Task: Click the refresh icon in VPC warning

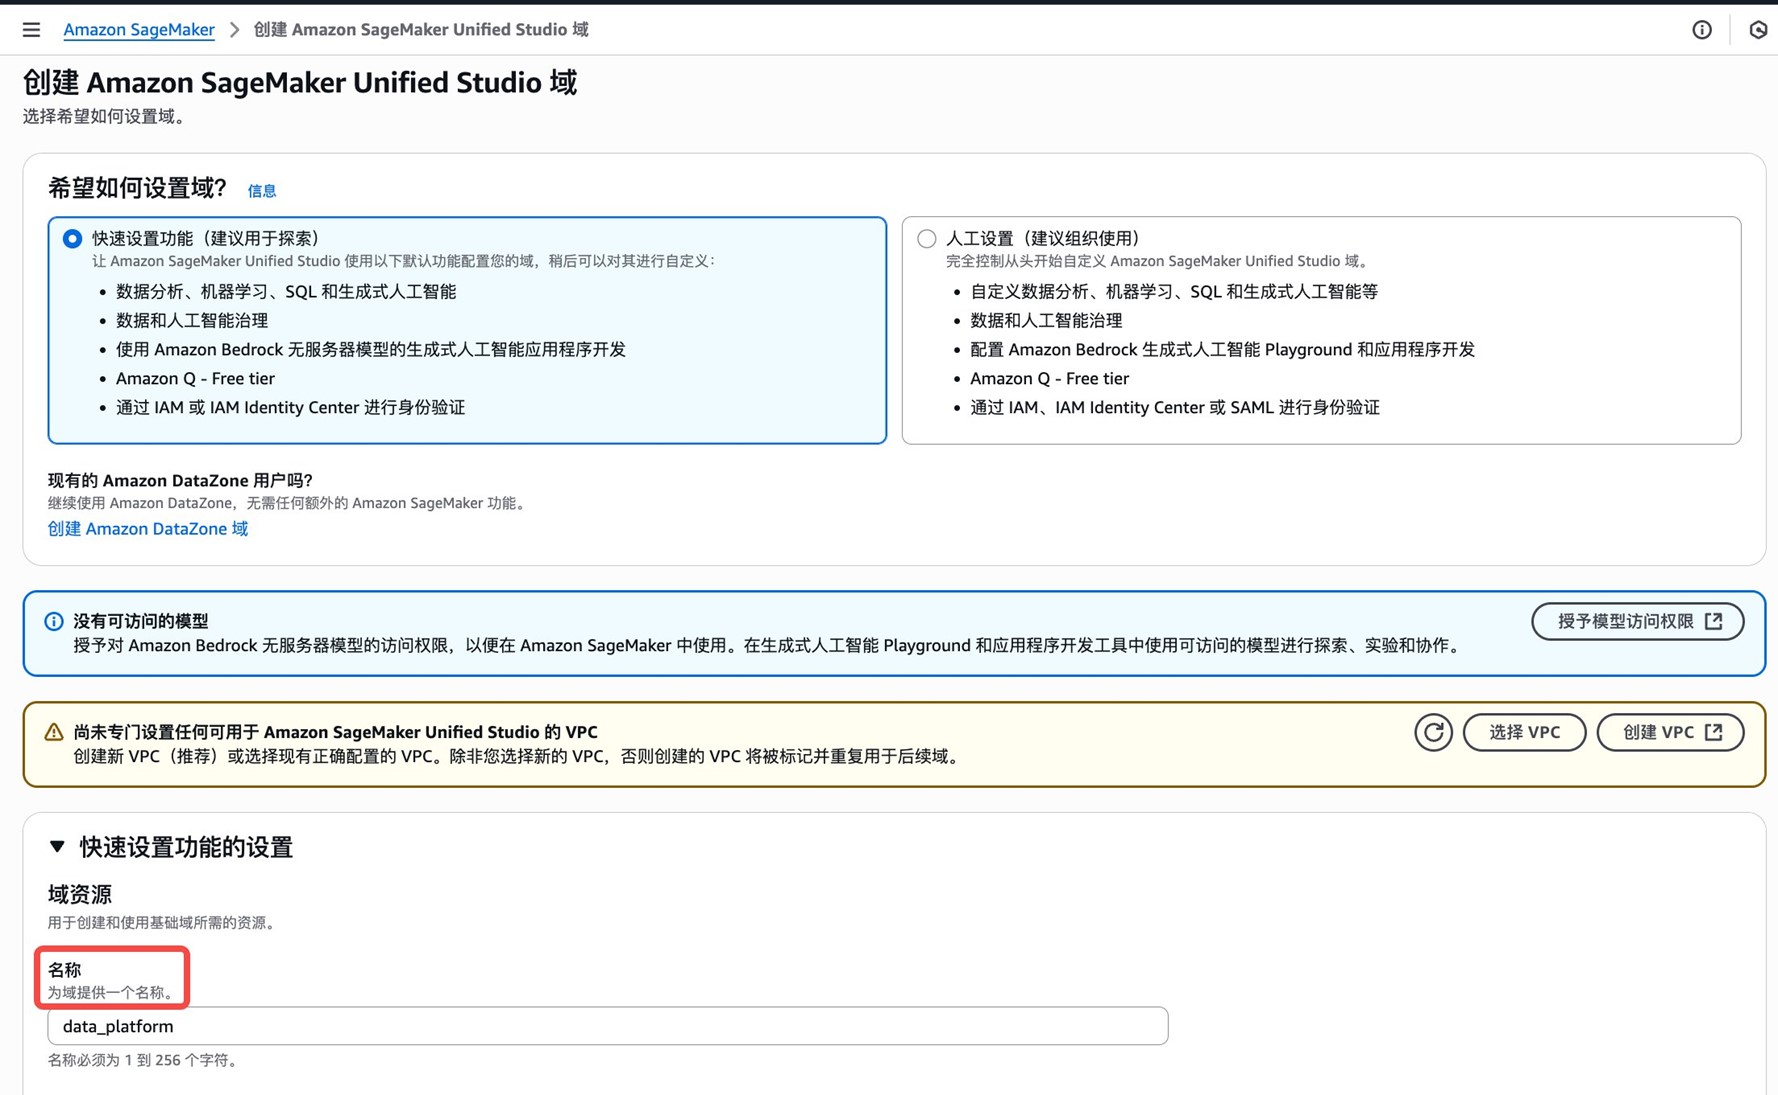Action: 1433,732
